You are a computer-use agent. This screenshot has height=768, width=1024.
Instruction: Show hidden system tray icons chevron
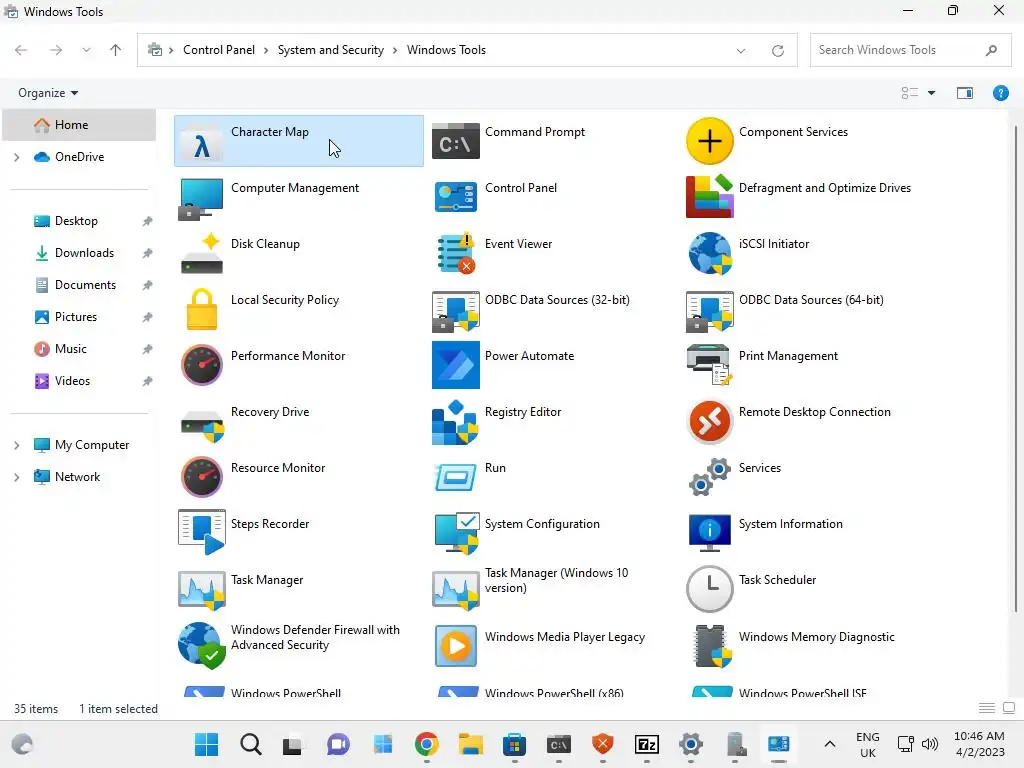coord(829,744)
